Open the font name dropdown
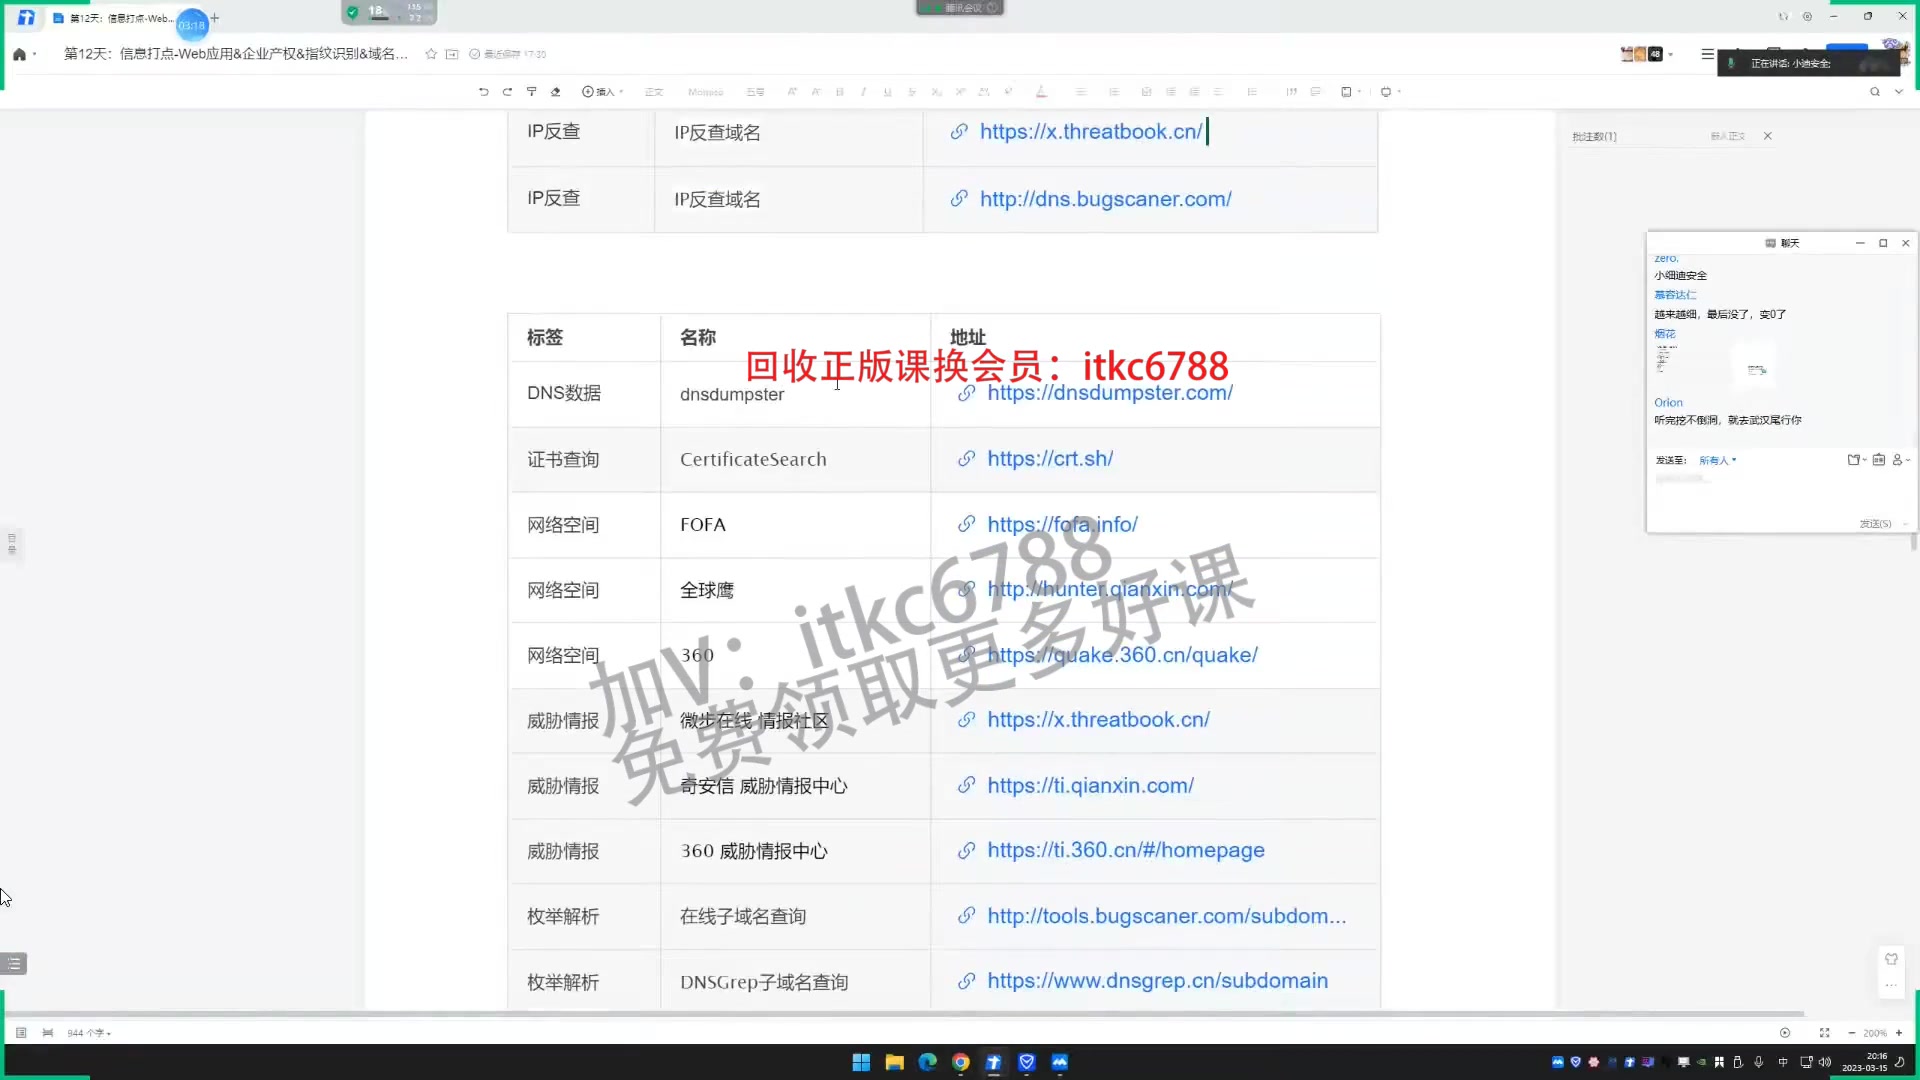The width and height of the screenshot is (1920, 1080). pyautogui.click(x=706, y=91)
